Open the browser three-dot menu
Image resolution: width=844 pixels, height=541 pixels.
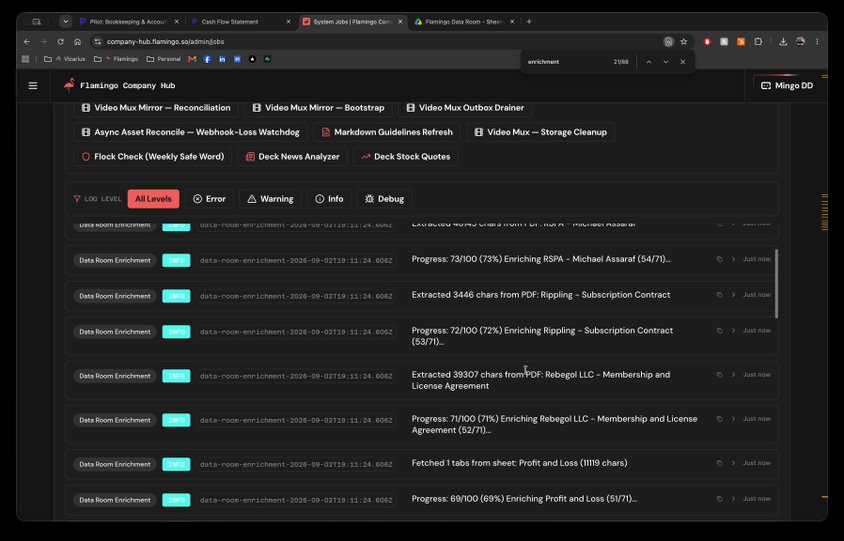817,41
